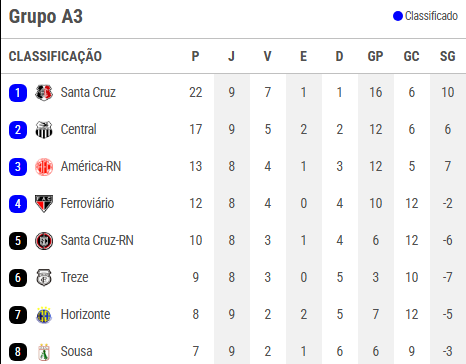Select the Ferroviário shield logo

(x=44, y=204)
